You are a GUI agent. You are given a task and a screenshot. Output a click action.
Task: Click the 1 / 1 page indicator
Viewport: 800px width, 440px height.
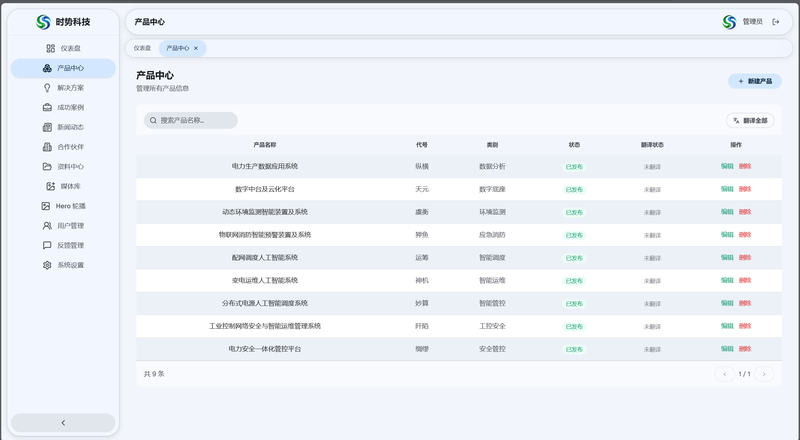point(744,374)
